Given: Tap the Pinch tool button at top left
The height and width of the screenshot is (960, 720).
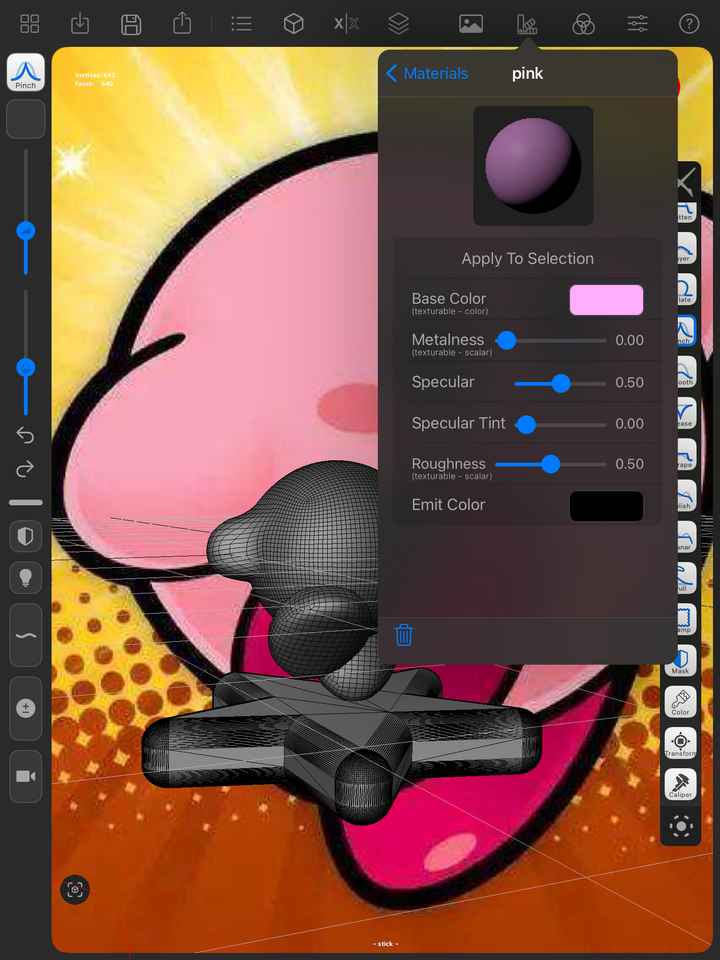Looking at the screenshot, I should pos(26,72).
